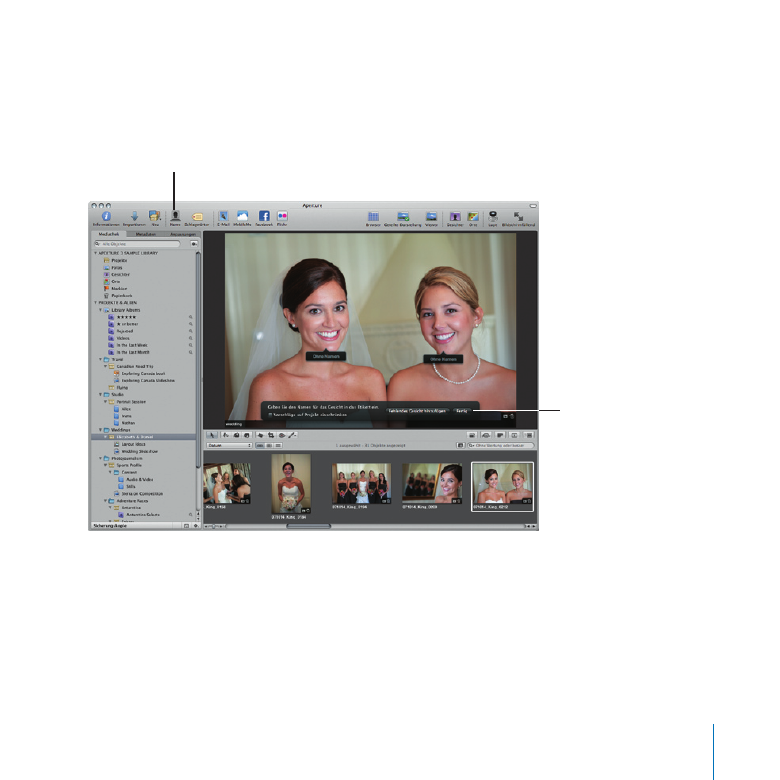Image resolution: width=780 pixels, height=780 pixels.
Task: Open the Informationen inspector icon
Action: pyautogui.click(x=106, y=216)
